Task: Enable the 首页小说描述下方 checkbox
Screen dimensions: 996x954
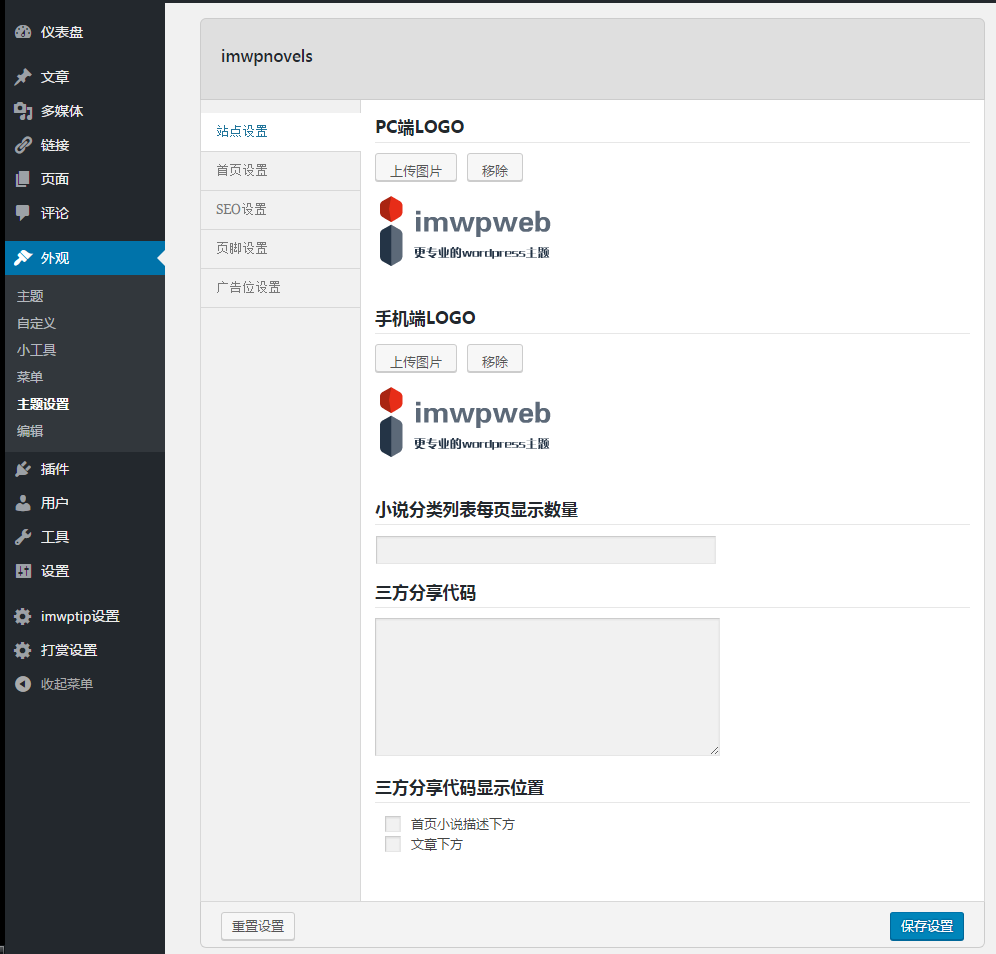Action: pyautogui.click(x=393, y=824)
